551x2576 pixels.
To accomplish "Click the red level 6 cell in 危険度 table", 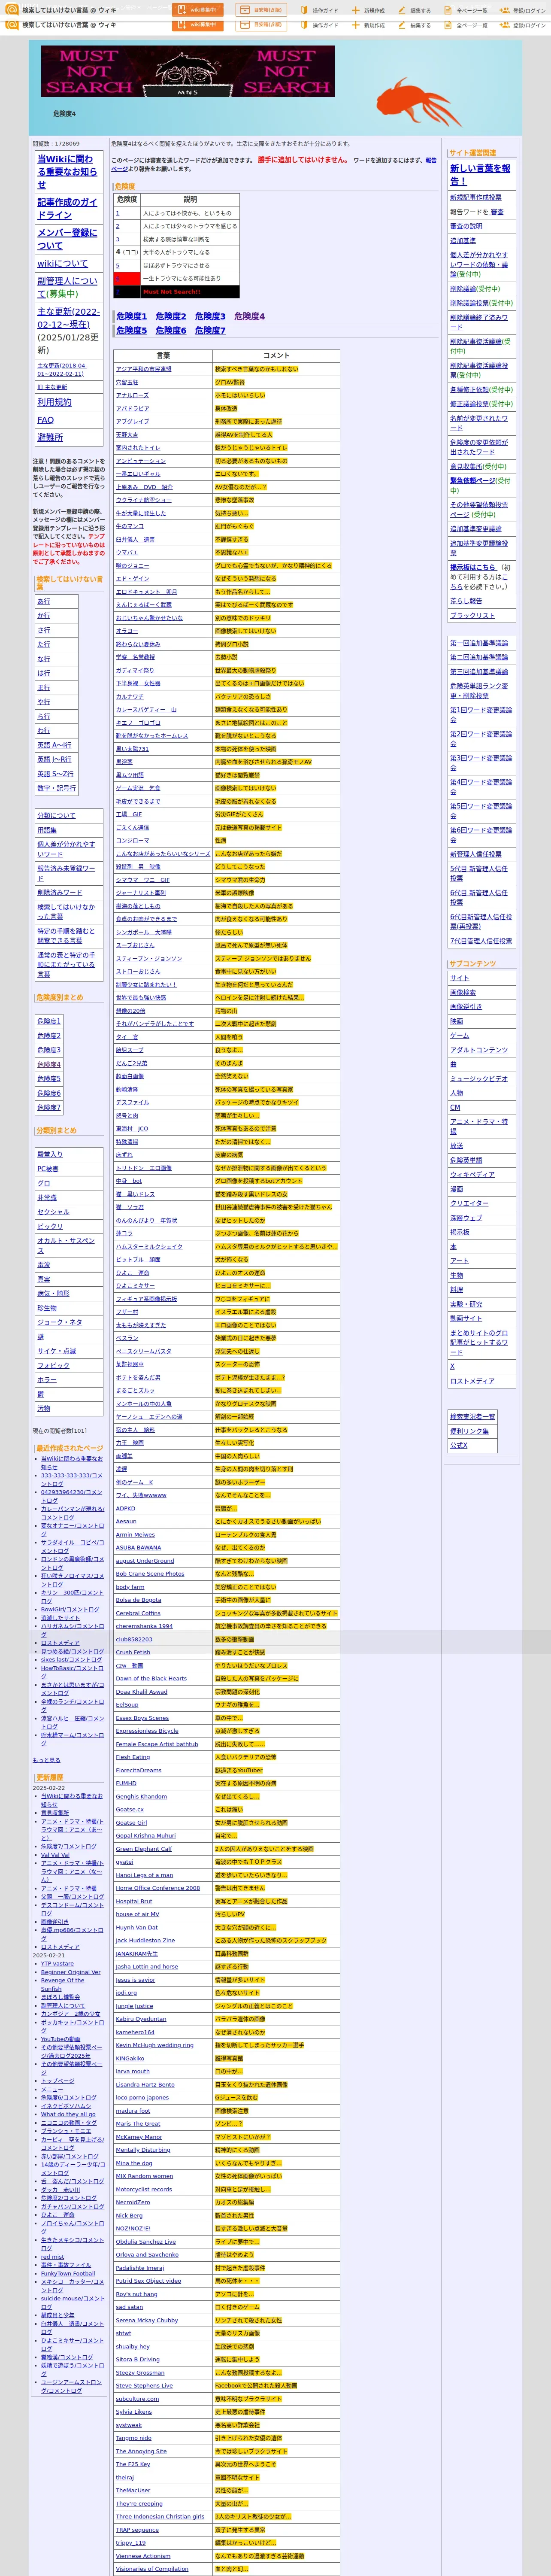I will click(x=126, y=279).
